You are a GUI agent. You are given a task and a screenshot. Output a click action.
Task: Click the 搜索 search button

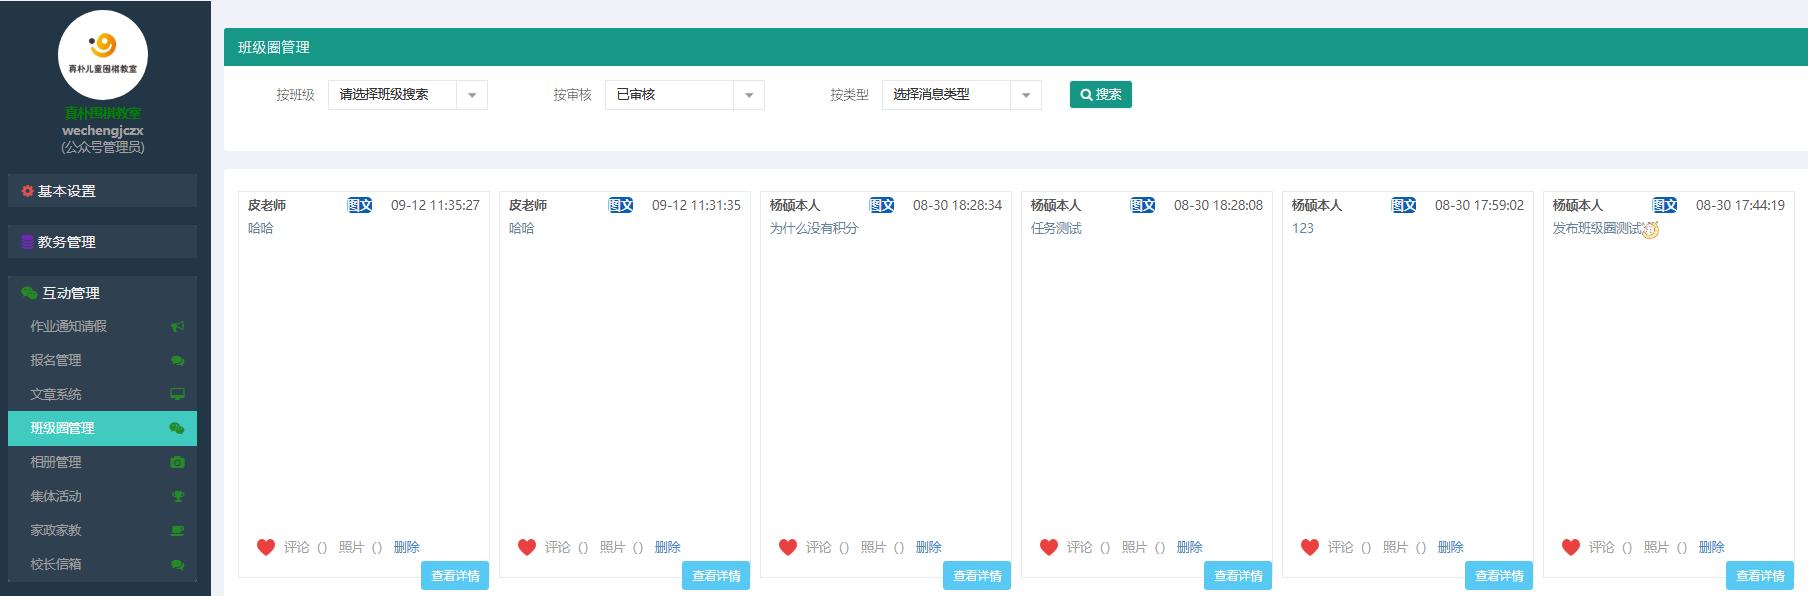click(1101, 94)
